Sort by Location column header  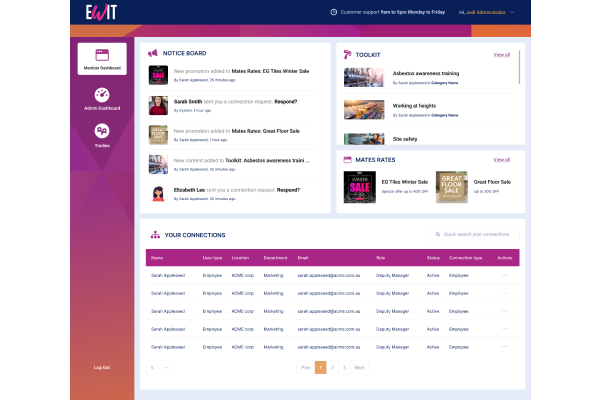[240, 258]
